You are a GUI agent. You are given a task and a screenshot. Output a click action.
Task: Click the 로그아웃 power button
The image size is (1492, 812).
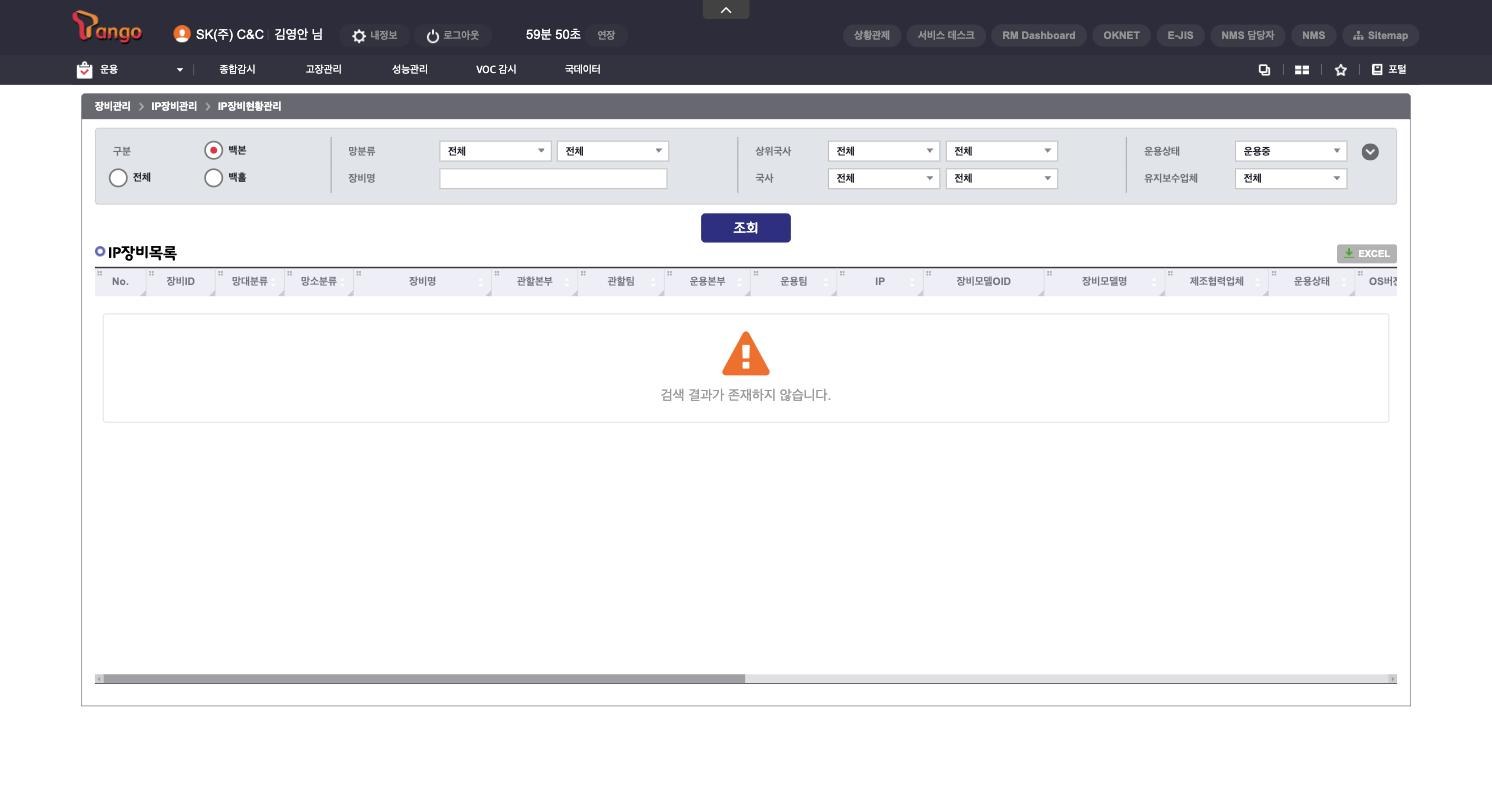coord(452,35)
